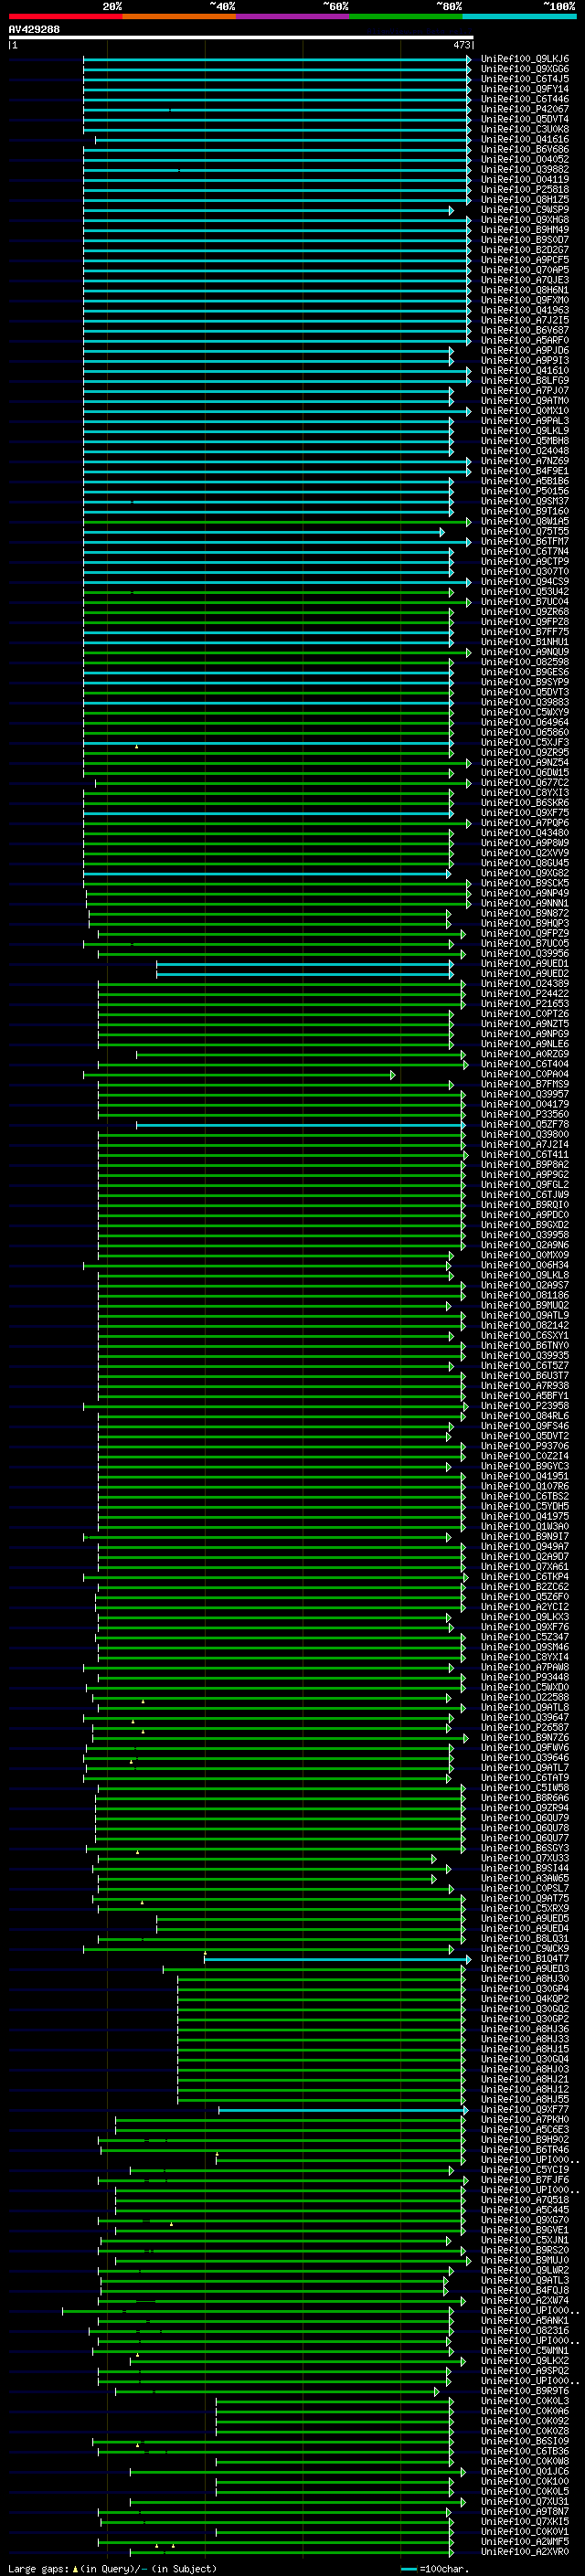This screenshot has height=2576, width=585.
Task: Select the UniRef100_C9WSP9 label
Action: click(525, 210)
